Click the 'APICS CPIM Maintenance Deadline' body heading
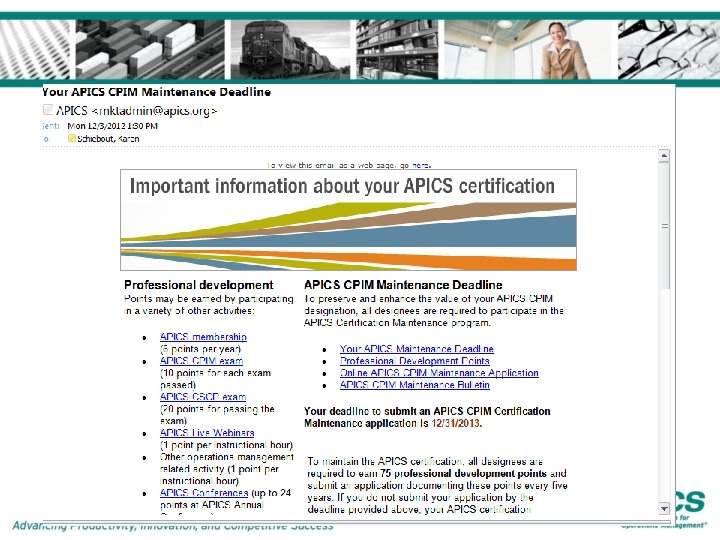720x540 pixels. tap(403, 285)
